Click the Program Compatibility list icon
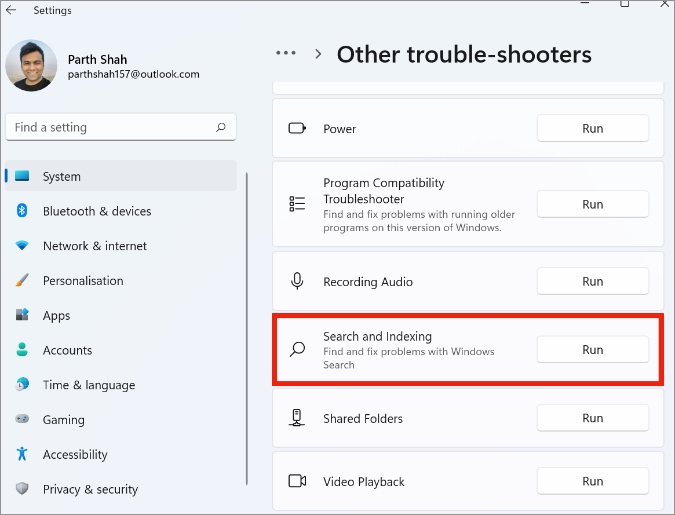Image resolution: width=675 pixels, height=515 pixels. pyautogui.click(x=297, y=204)
